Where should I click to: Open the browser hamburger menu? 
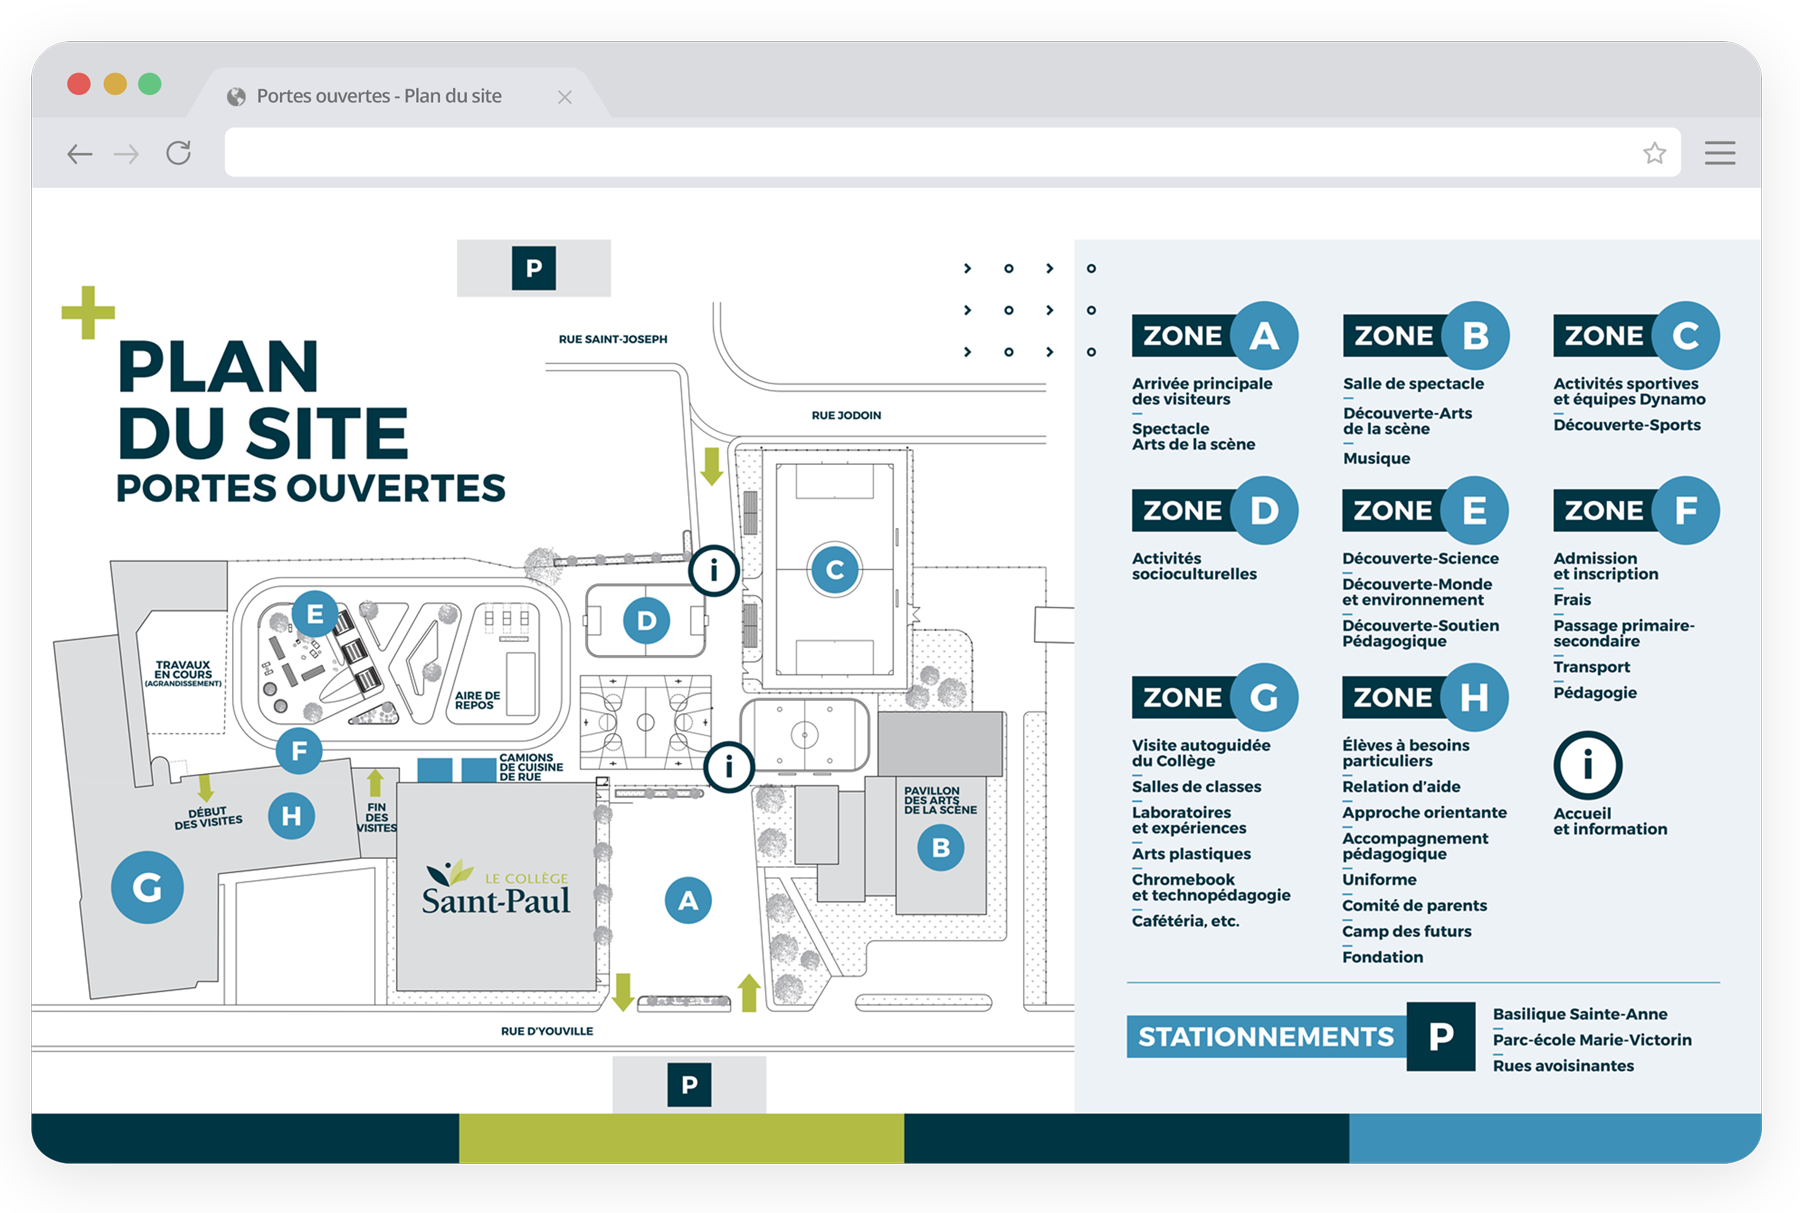(x=1720, y=153)
